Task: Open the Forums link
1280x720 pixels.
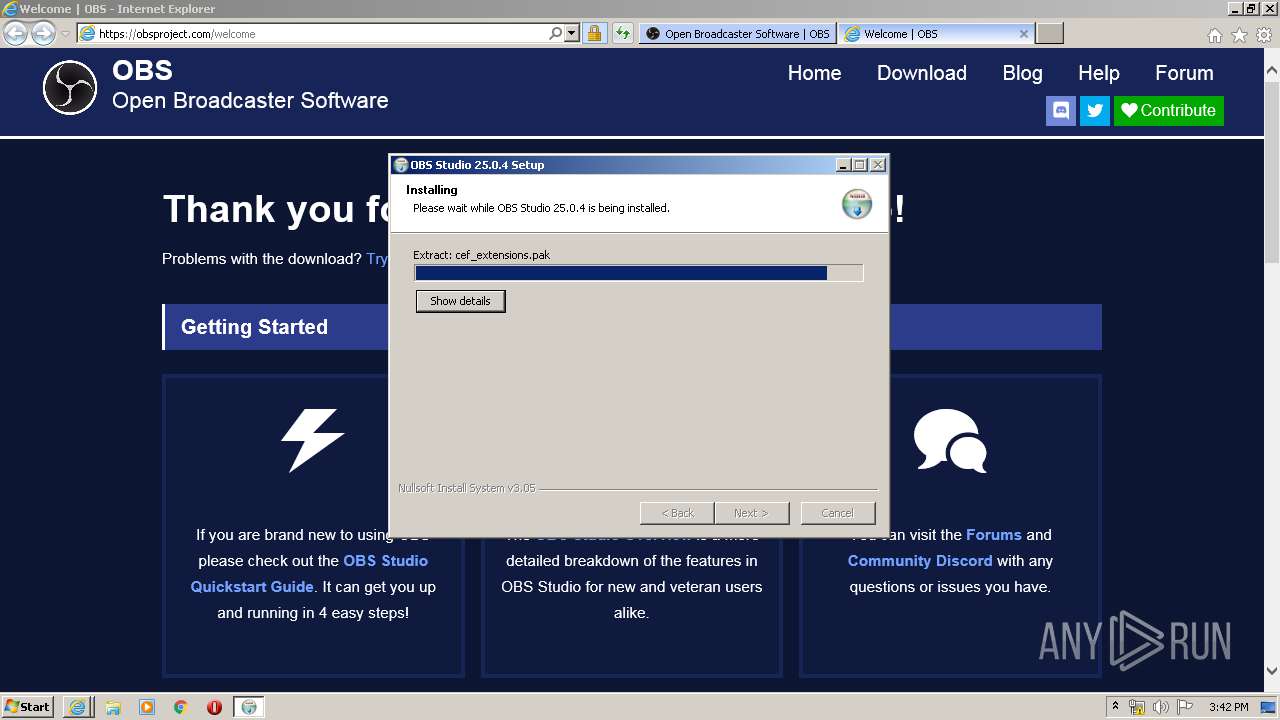Action: click(994, 535)
